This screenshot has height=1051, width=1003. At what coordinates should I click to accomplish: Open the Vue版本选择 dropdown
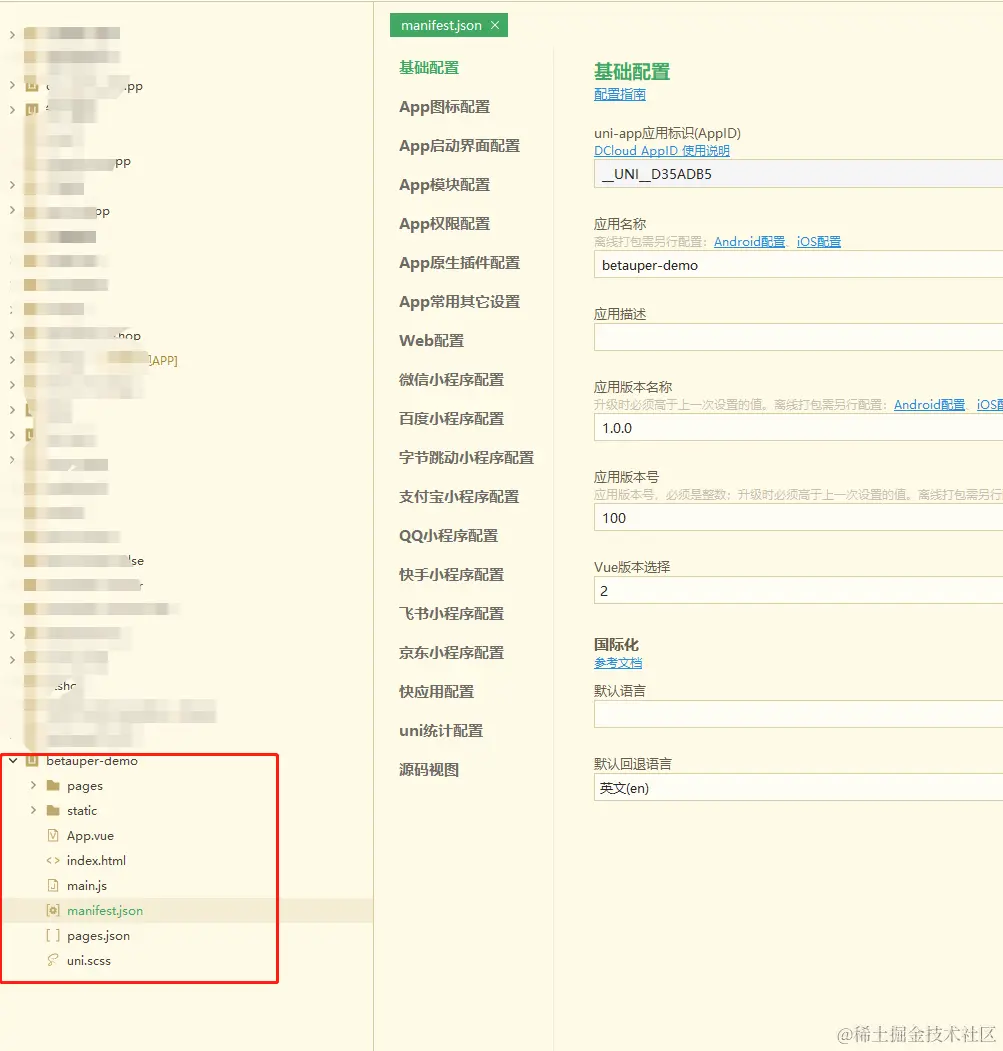pyautogui.click(x=798, y=591)
